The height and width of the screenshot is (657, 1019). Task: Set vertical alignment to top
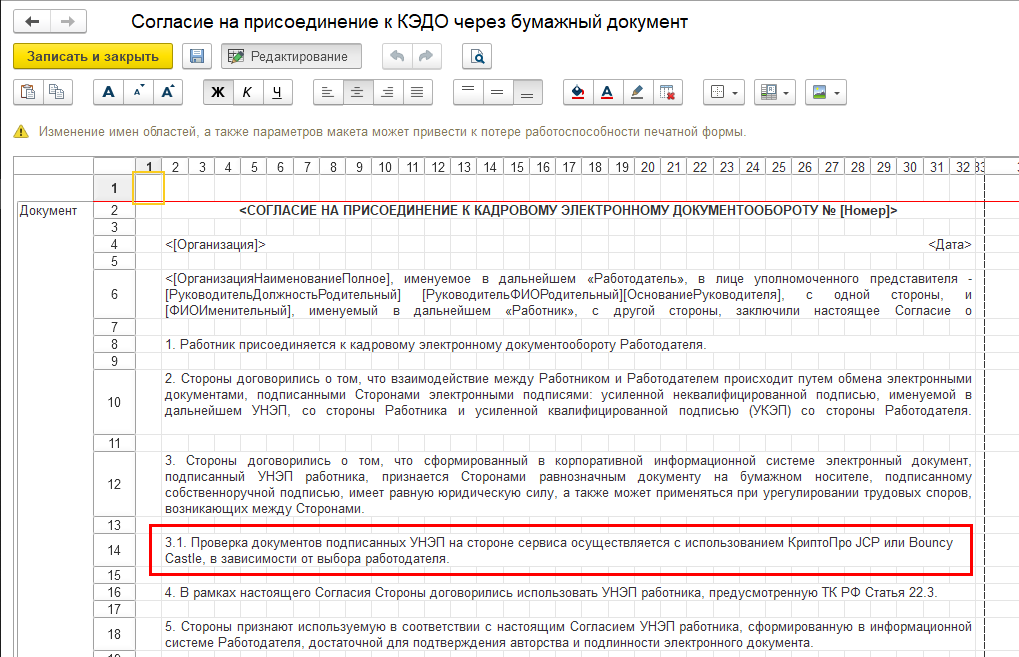[468, 92]
